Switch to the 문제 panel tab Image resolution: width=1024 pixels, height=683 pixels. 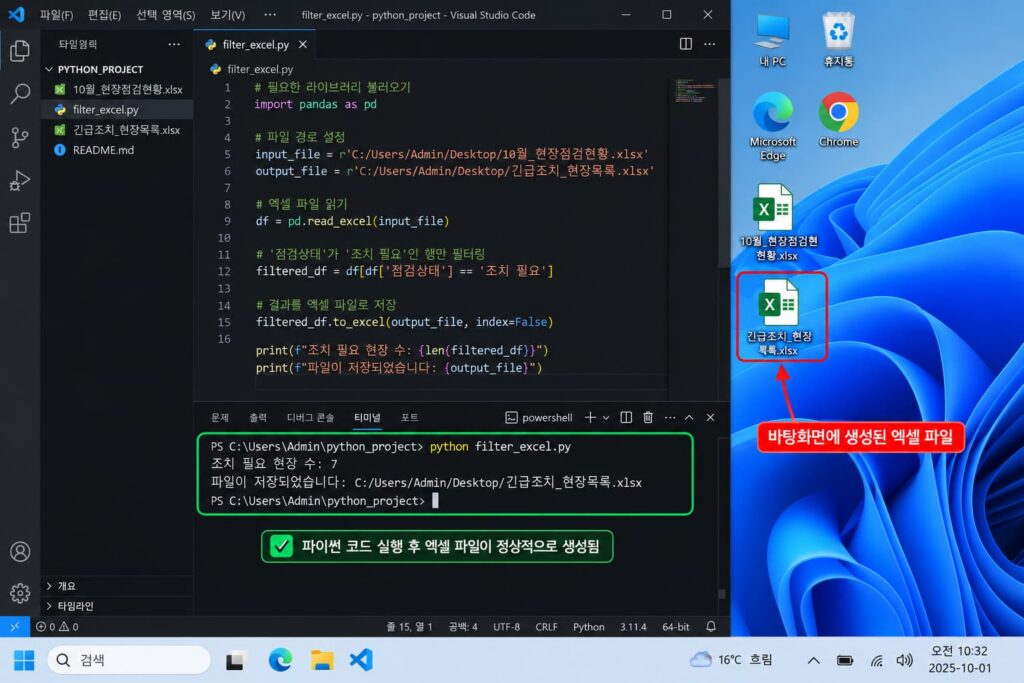(220, 417)
